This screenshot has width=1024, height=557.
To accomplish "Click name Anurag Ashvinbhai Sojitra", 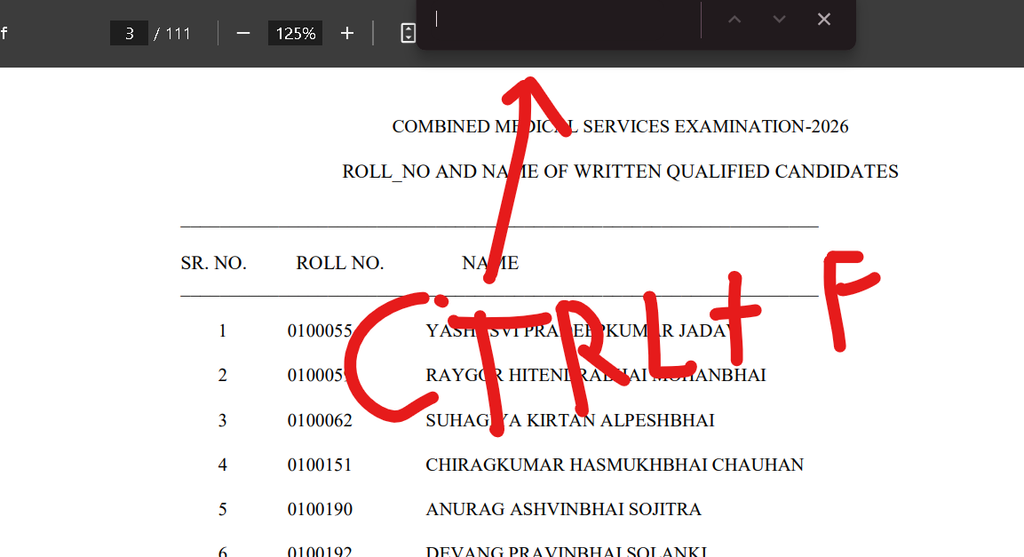I will pyautogui.click(x=564, y=509).
